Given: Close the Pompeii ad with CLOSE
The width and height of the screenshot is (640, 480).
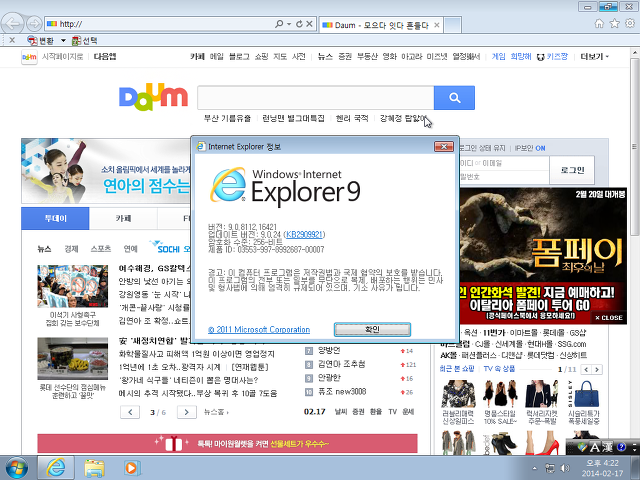Looking at the screenshot, I should click(609, 318).
